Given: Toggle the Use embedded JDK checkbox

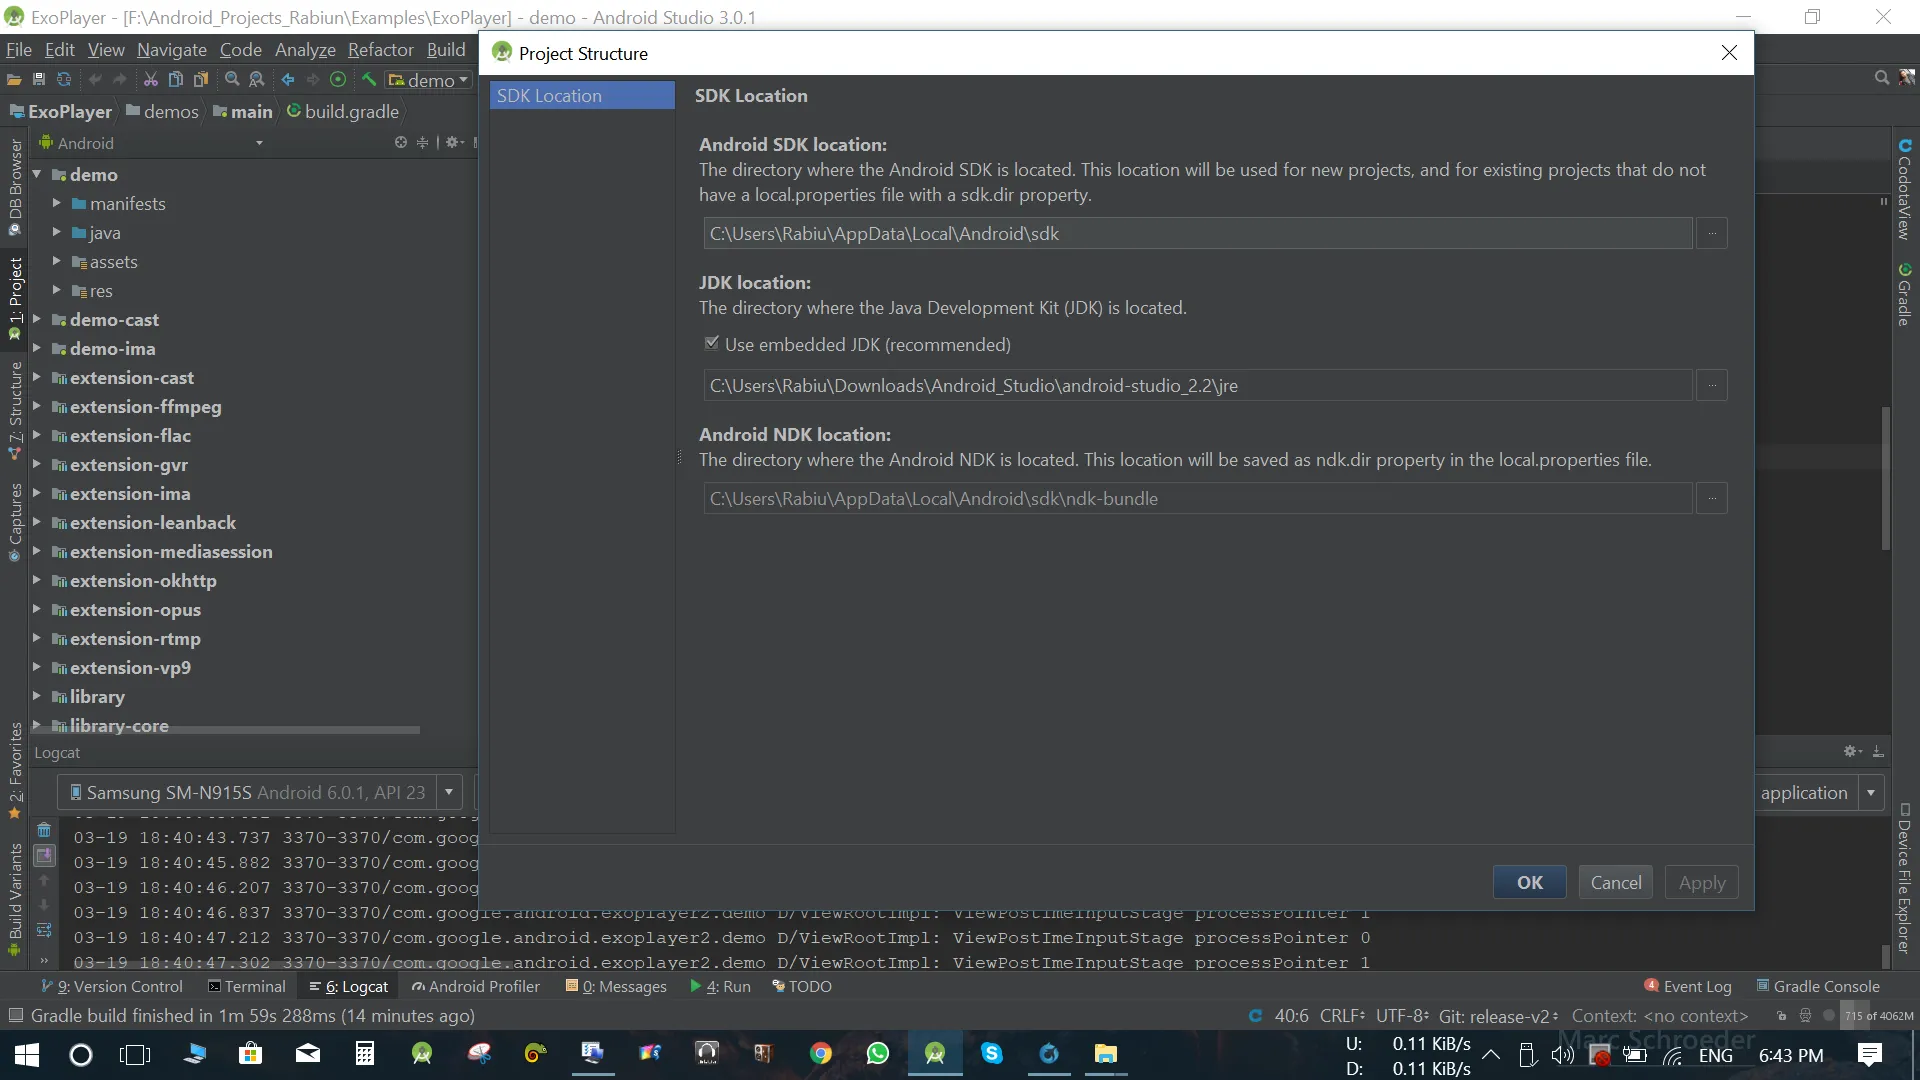Looking at the screenshot, I should click(x=712, y=344).
